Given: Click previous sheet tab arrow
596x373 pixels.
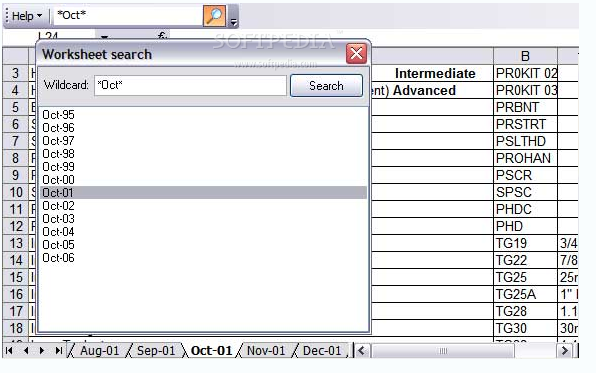Looking at the screenshot, I should click(26, 351).
